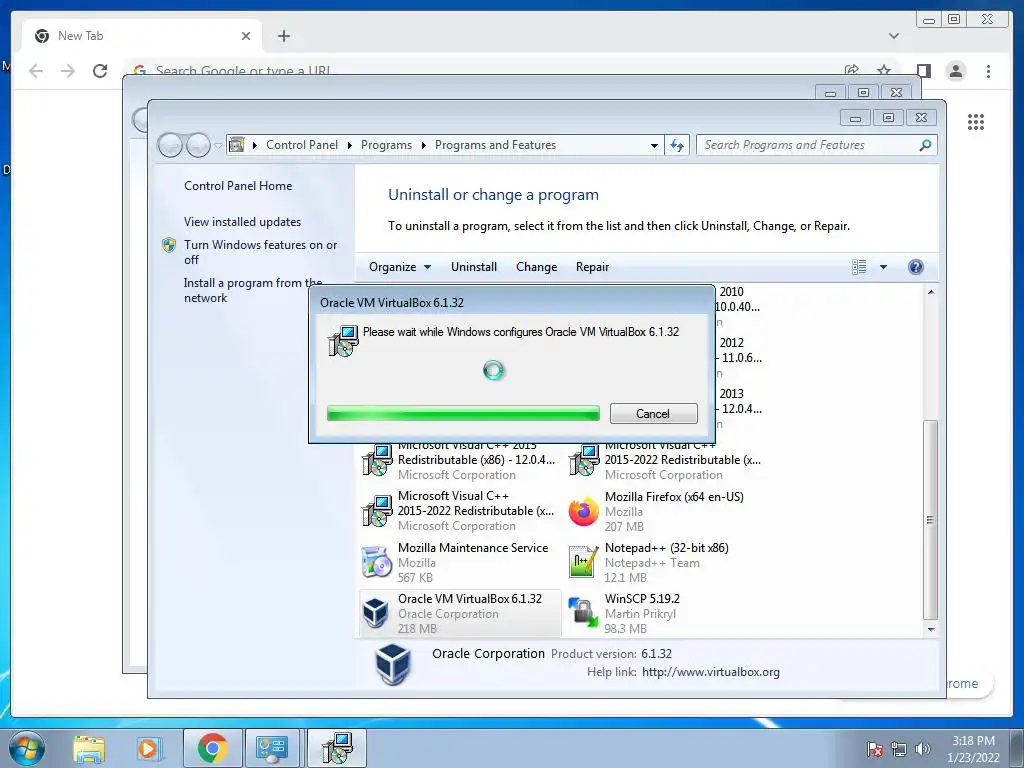Click the volume icon in system tray
Viewport: 1024px width, 768px height.
(x=923, y=749)
